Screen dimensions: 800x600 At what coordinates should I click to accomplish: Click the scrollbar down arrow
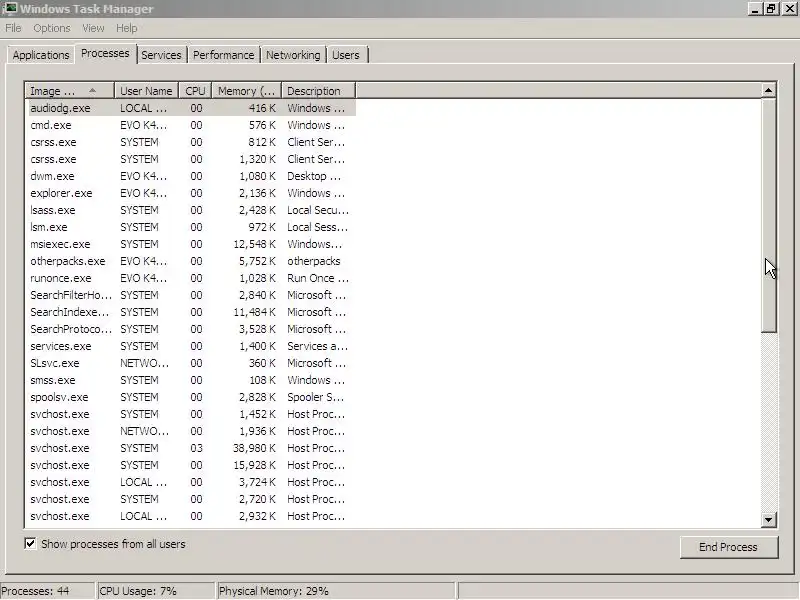[x=768, y=520]
